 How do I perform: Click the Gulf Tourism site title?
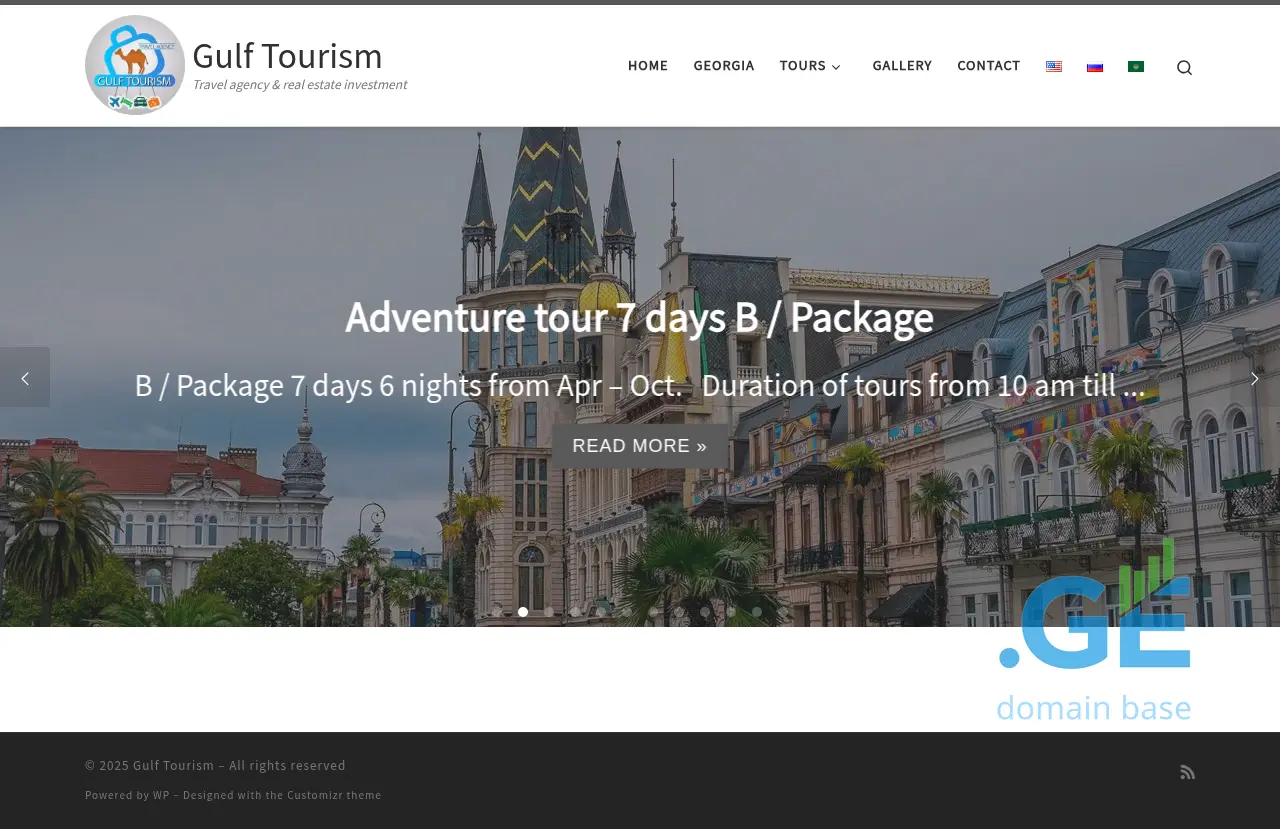pos(287,56)
